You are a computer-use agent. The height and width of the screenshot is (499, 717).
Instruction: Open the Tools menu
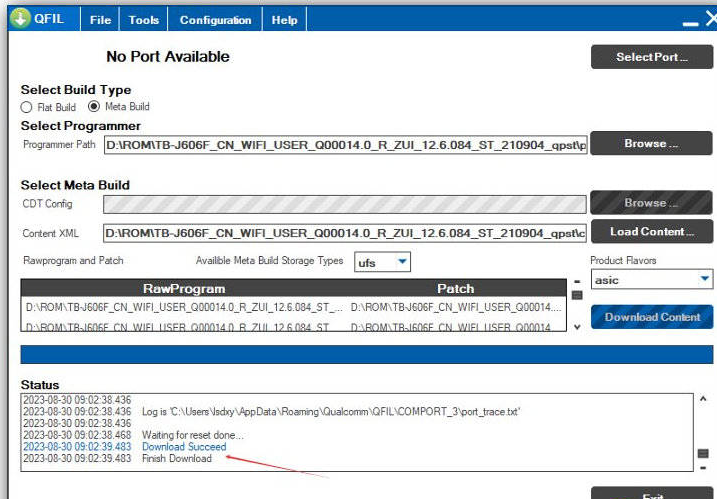pos(144,20)
